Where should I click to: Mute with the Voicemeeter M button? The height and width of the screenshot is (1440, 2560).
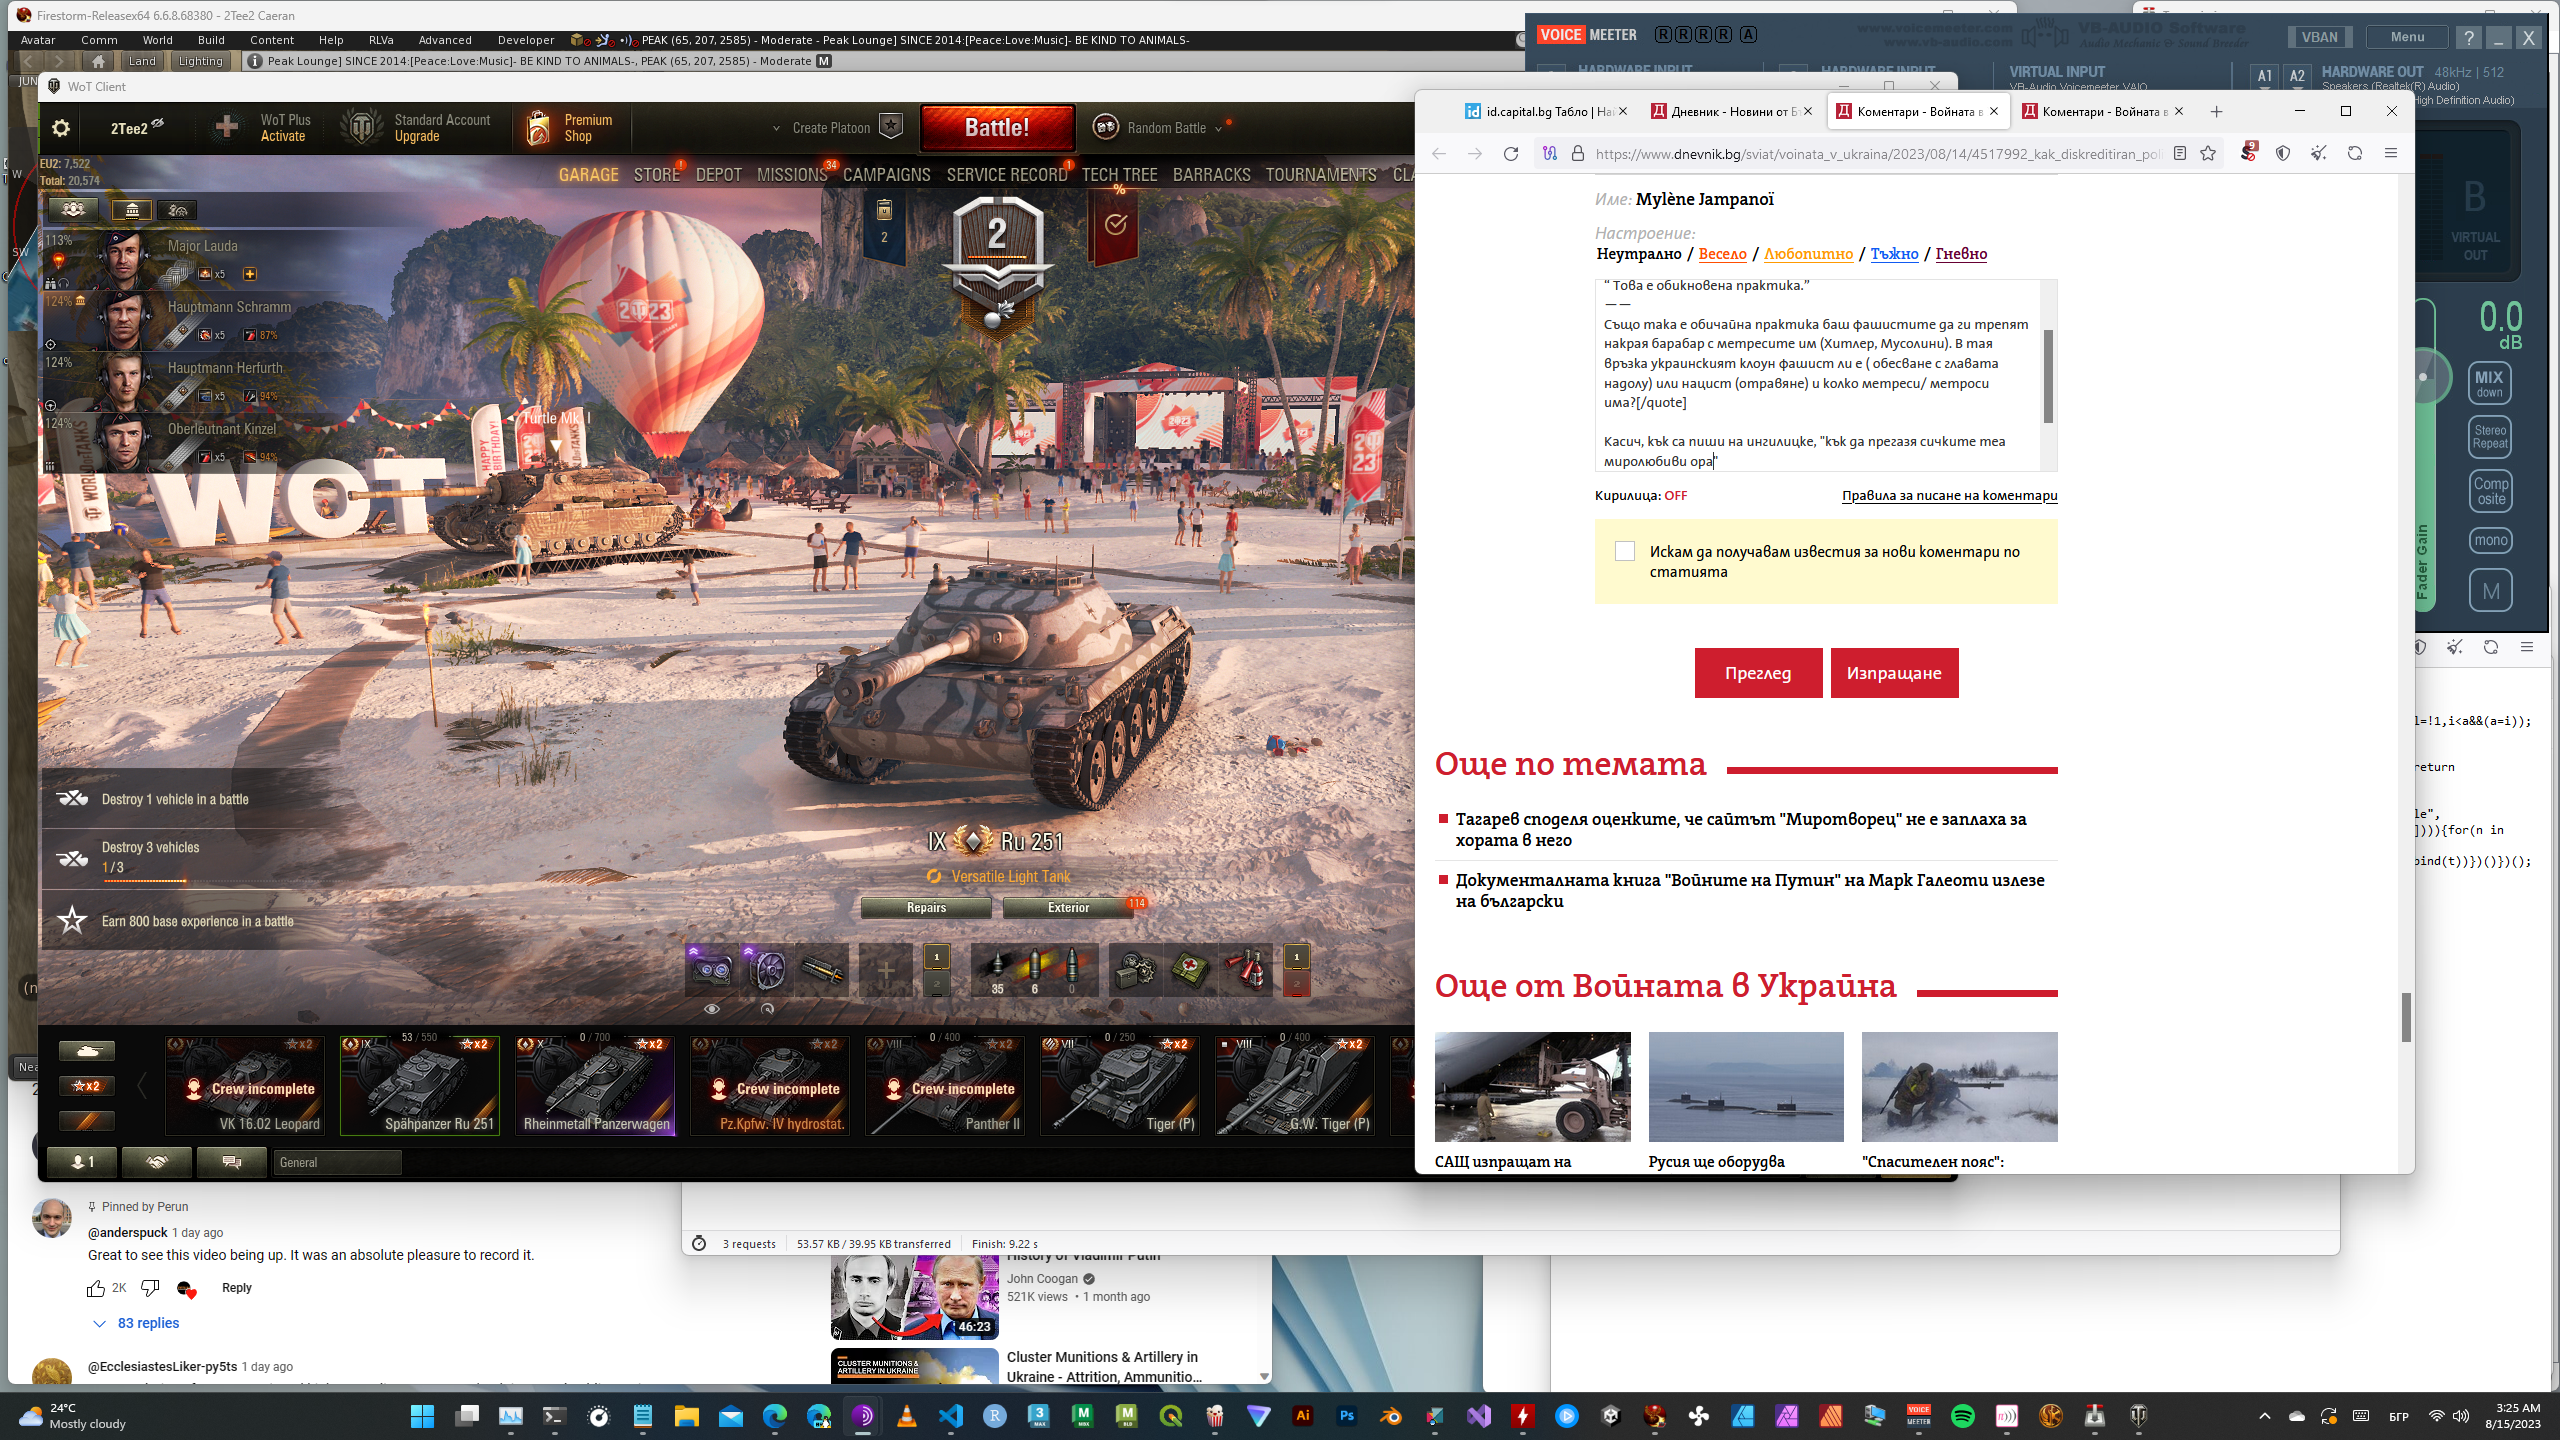click(x=2490, y=591)
